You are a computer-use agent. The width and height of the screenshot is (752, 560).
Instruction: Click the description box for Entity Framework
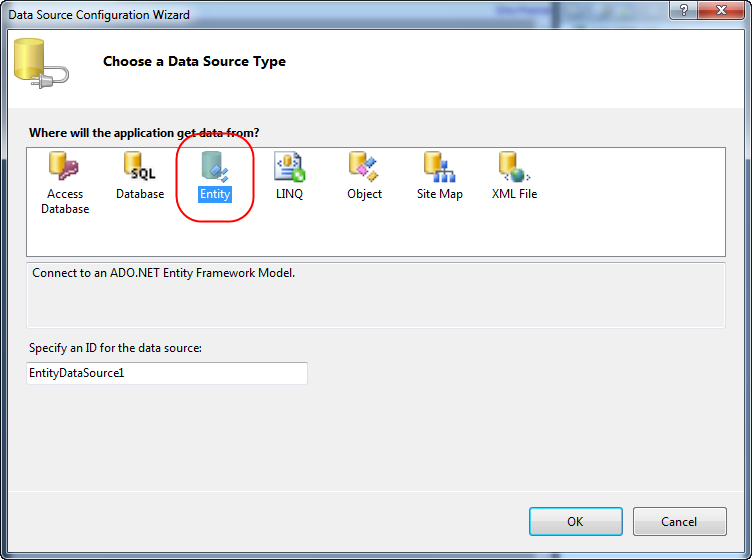point(376,295)
